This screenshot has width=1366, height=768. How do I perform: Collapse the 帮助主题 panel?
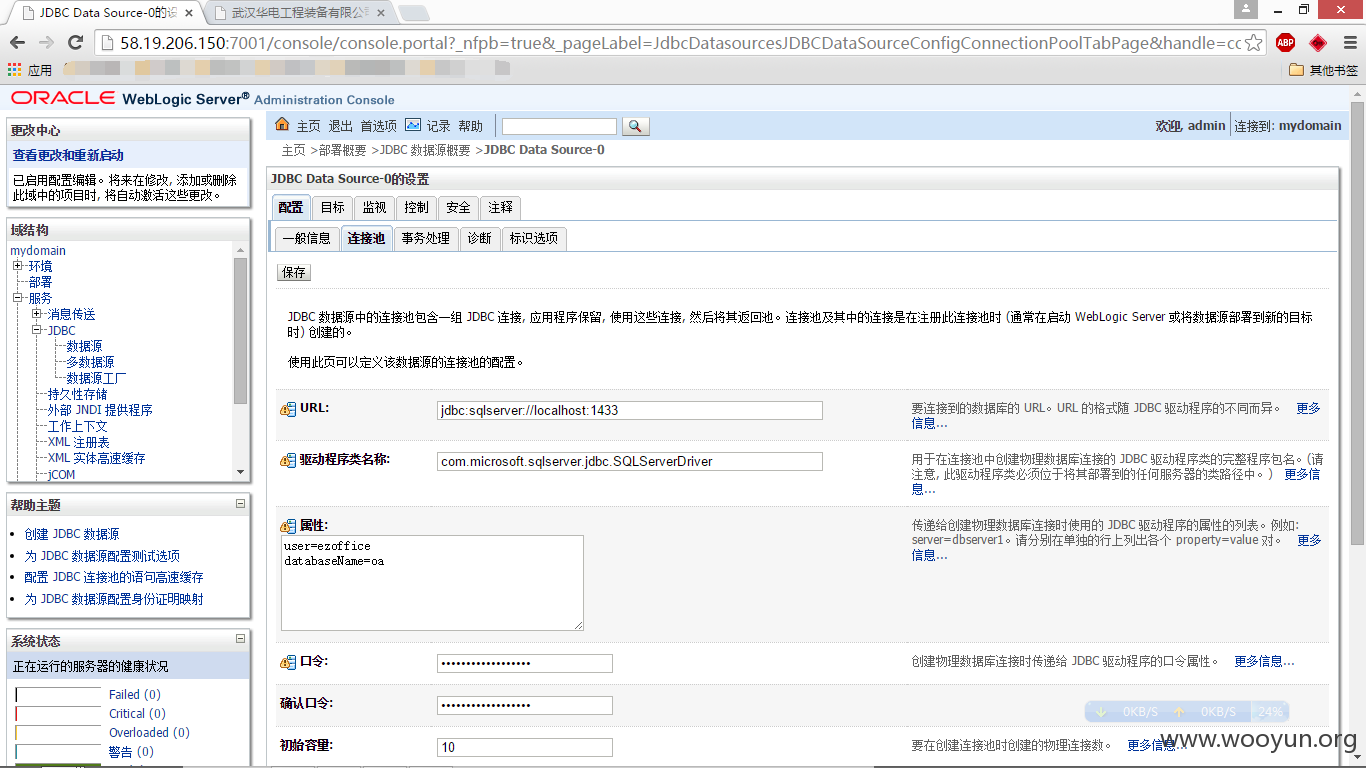[x=240, y=504]
